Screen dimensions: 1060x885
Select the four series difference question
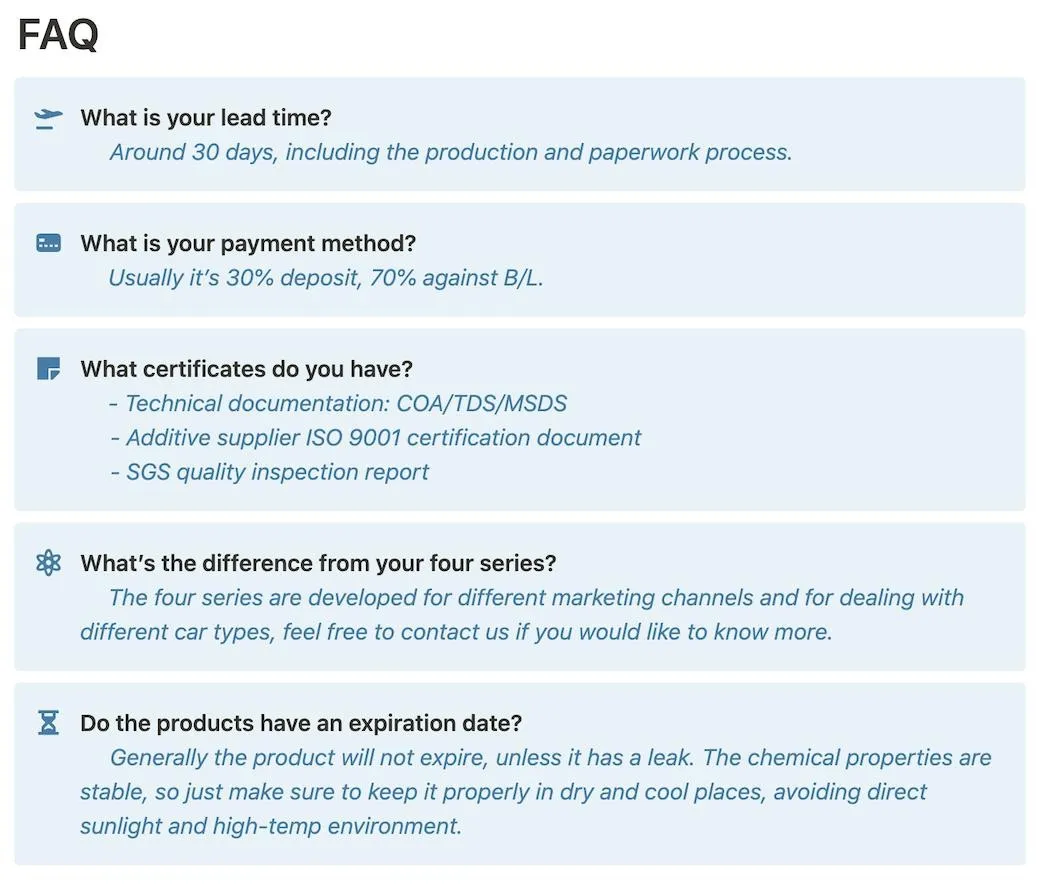pyautogui.click(x=318, y=563)
